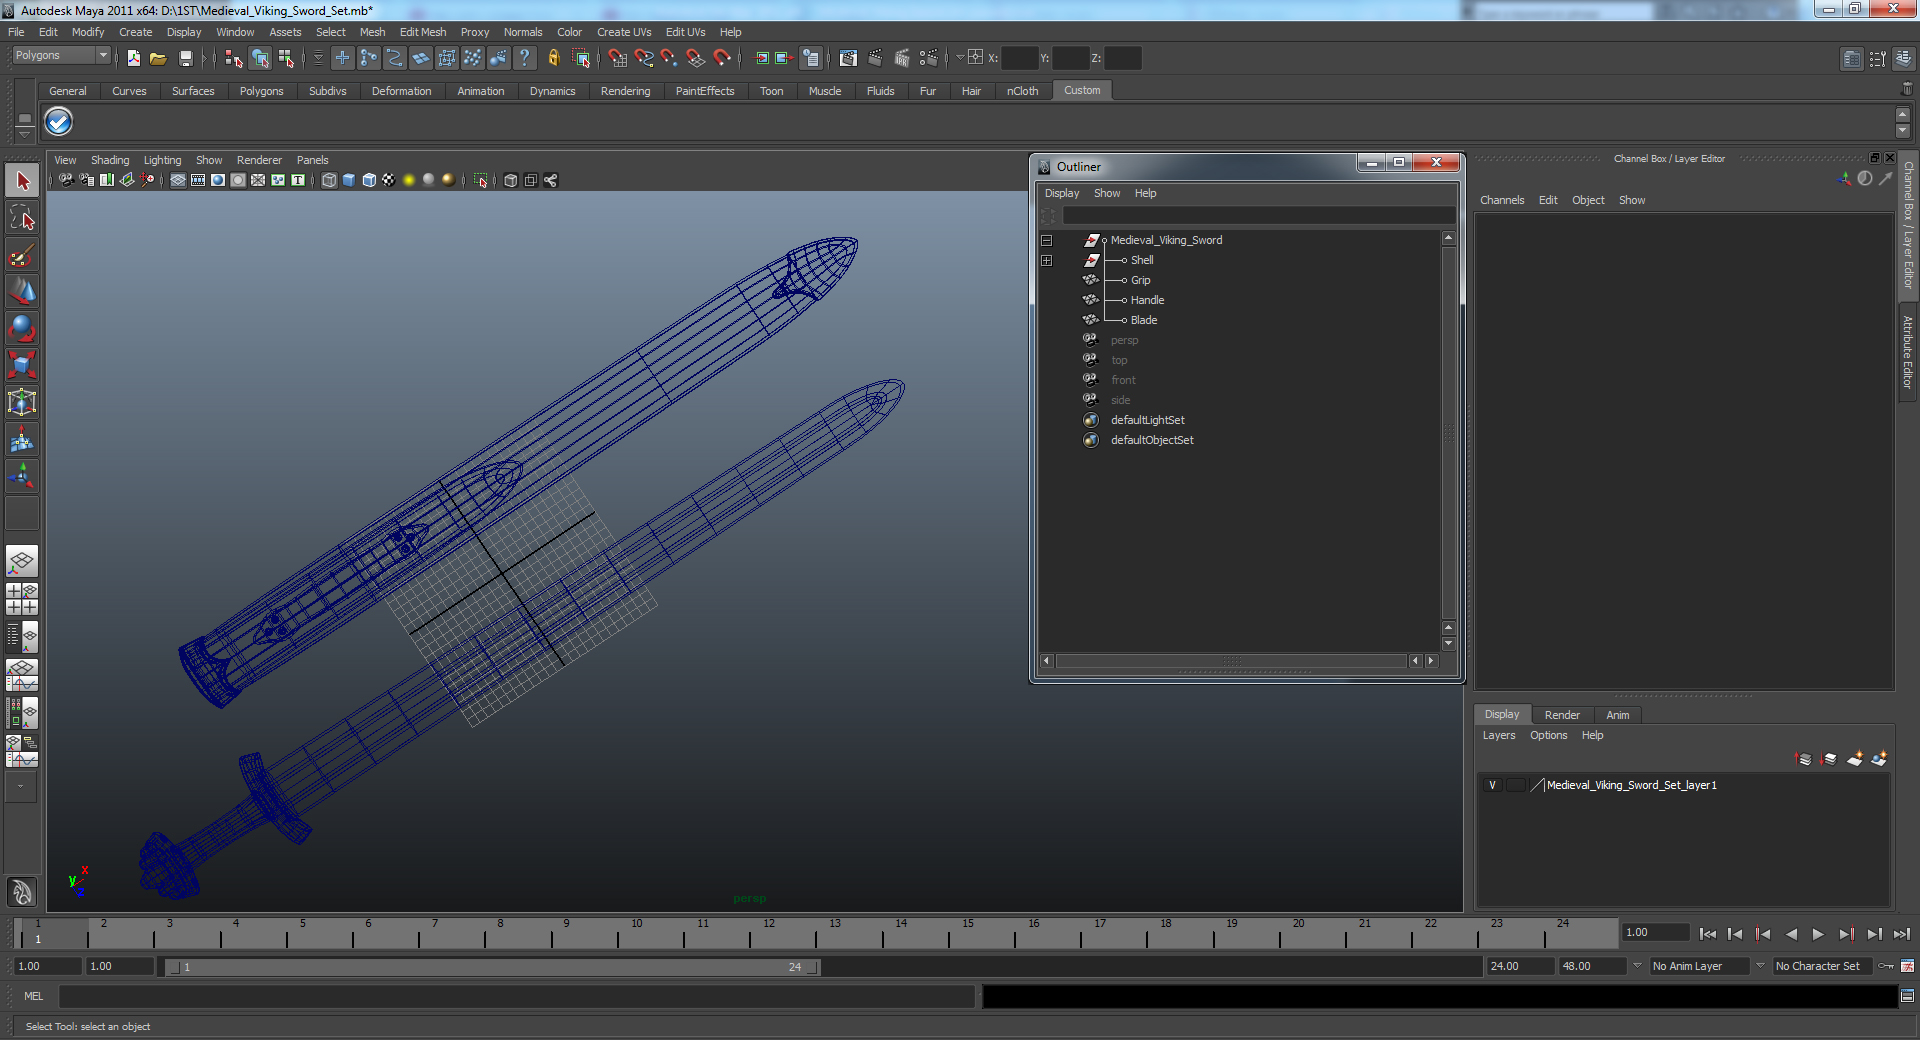Select the Blade object in the Outliner

pyautogui.click(x=1144, y=320)
